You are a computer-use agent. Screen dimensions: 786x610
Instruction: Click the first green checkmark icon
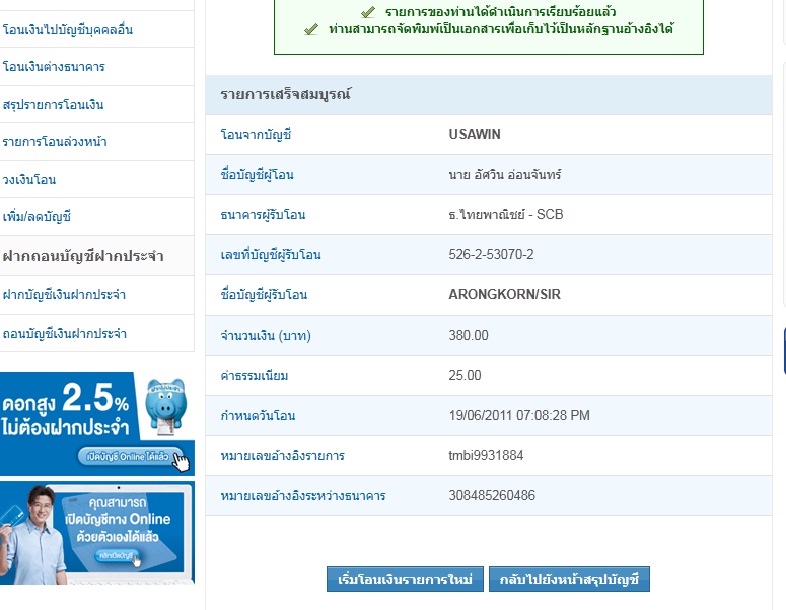368,12
